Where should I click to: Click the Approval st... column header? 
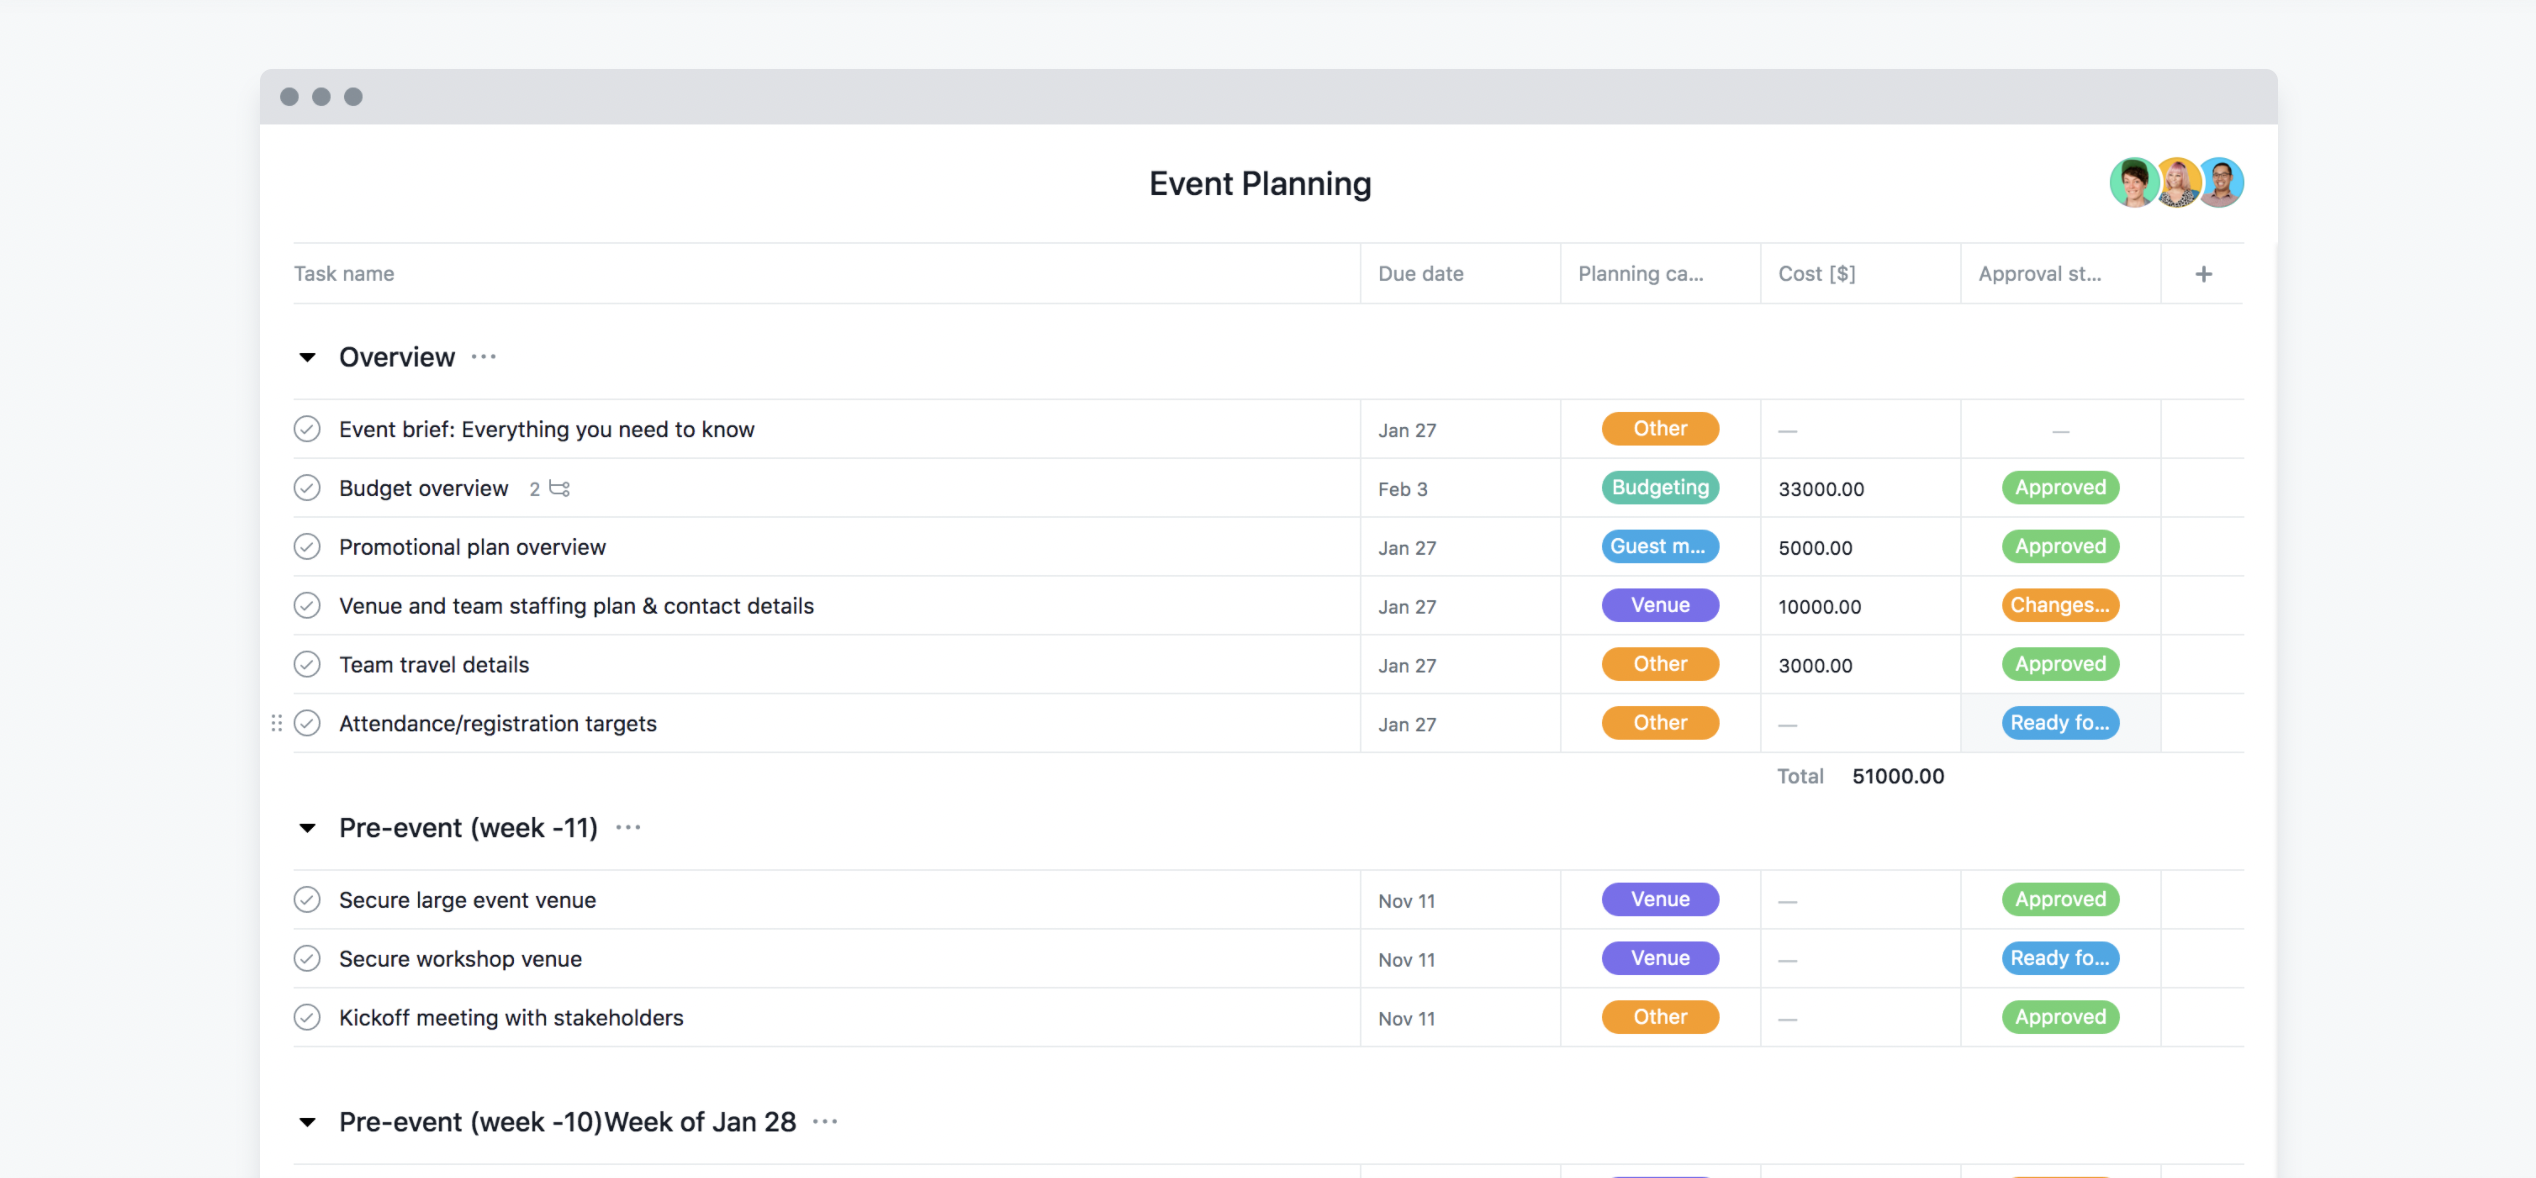[2039, 274]
